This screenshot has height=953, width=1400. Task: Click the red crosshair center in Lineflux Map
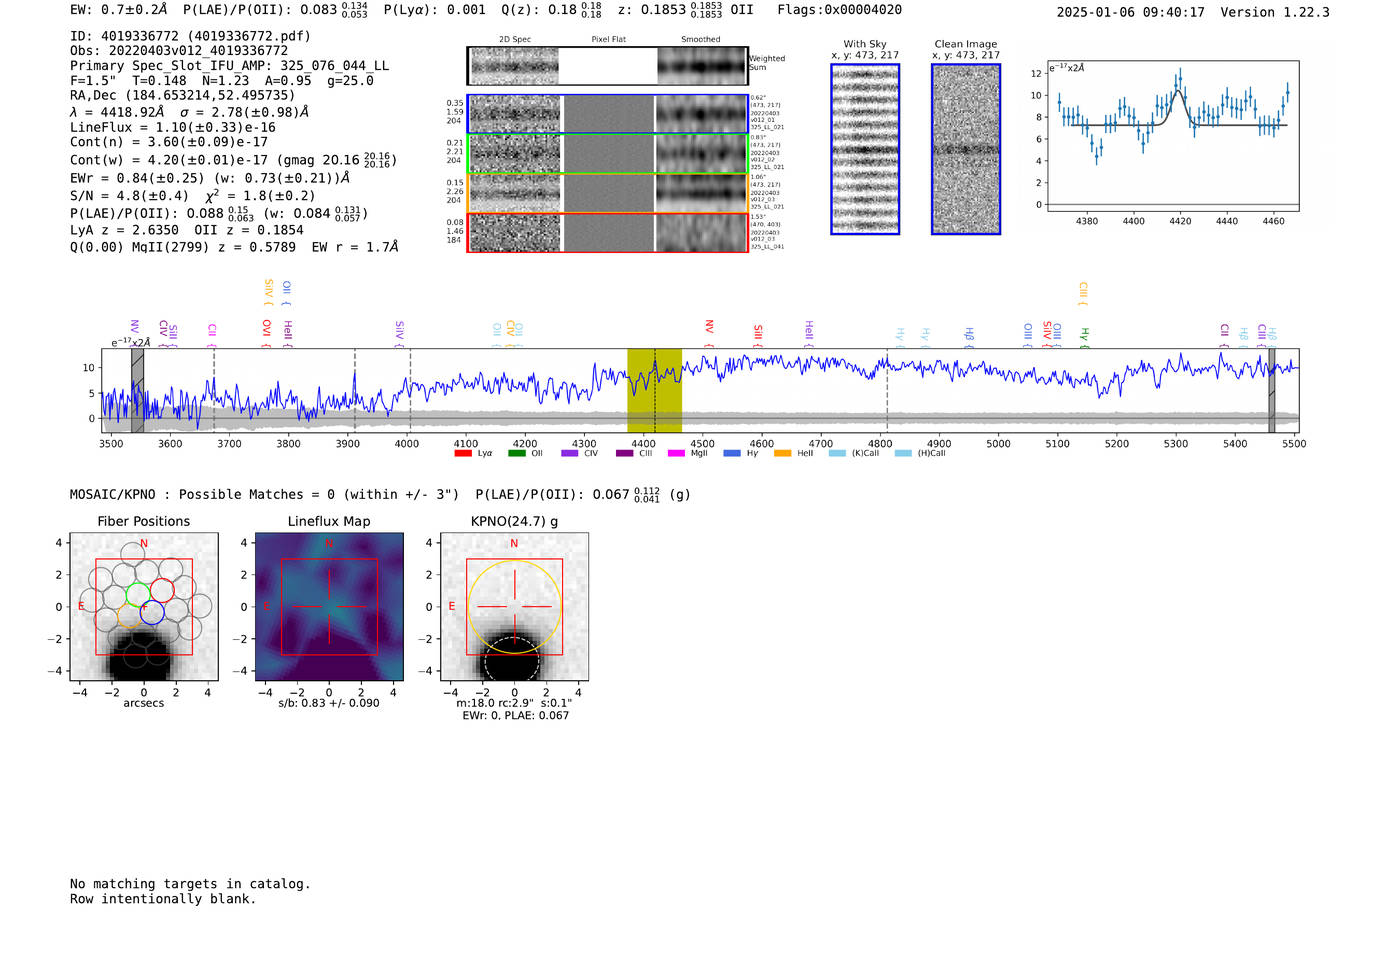[x=329, y=607]
